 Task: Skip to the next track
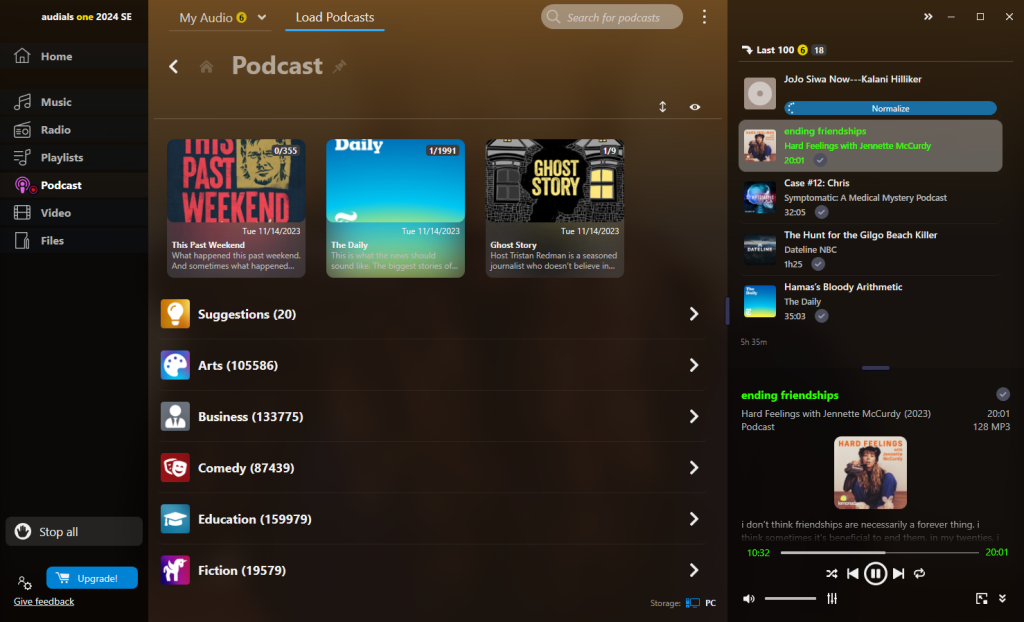898,574
